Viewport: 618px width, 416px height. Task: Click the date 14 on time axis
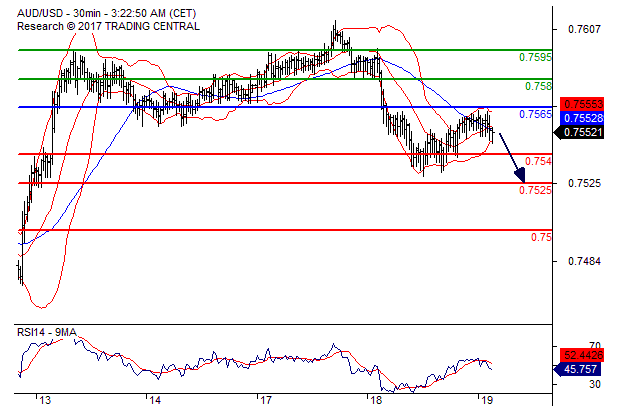[x=155, y=401]
